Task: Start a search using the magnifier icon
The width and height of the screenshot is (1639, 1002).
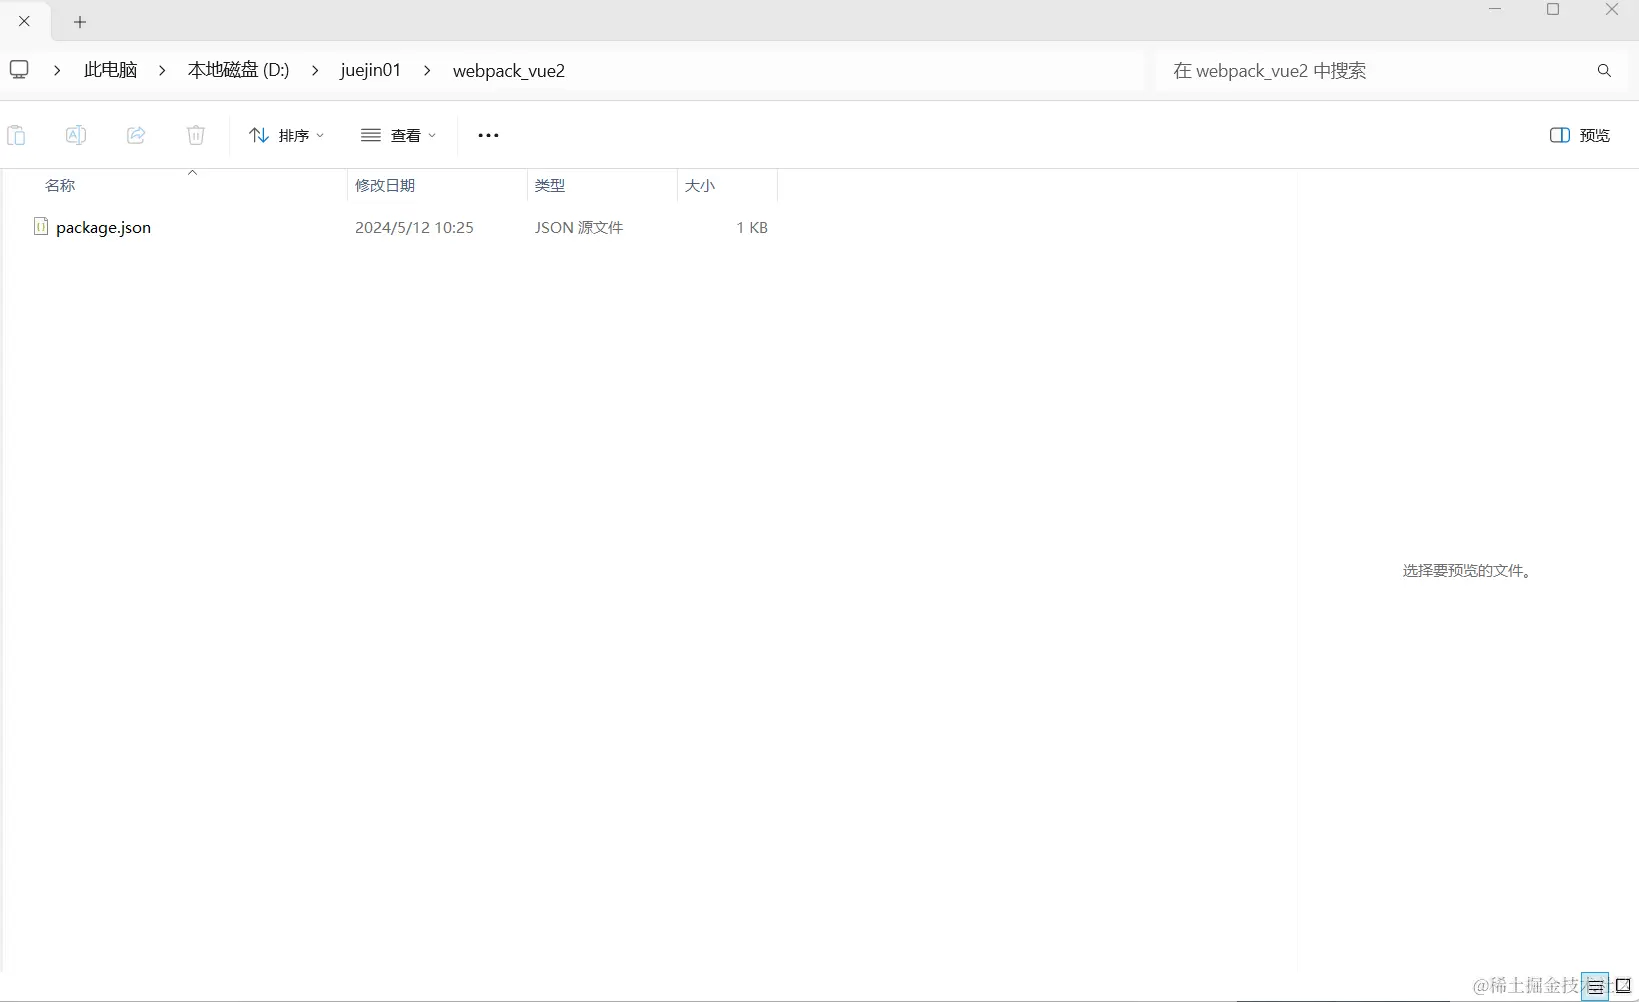Action: (1604, 70)
